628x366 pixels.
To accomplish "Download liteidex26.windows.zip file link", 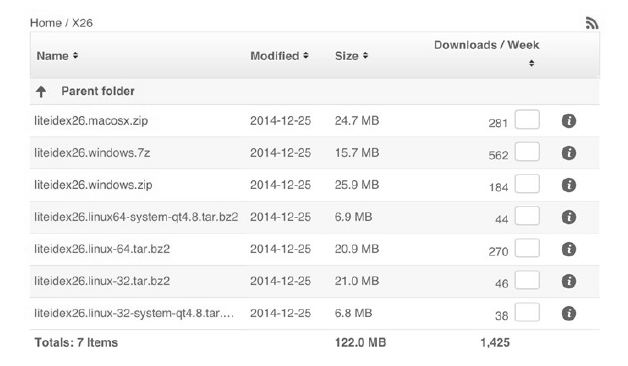I will (x=93, y=185).
